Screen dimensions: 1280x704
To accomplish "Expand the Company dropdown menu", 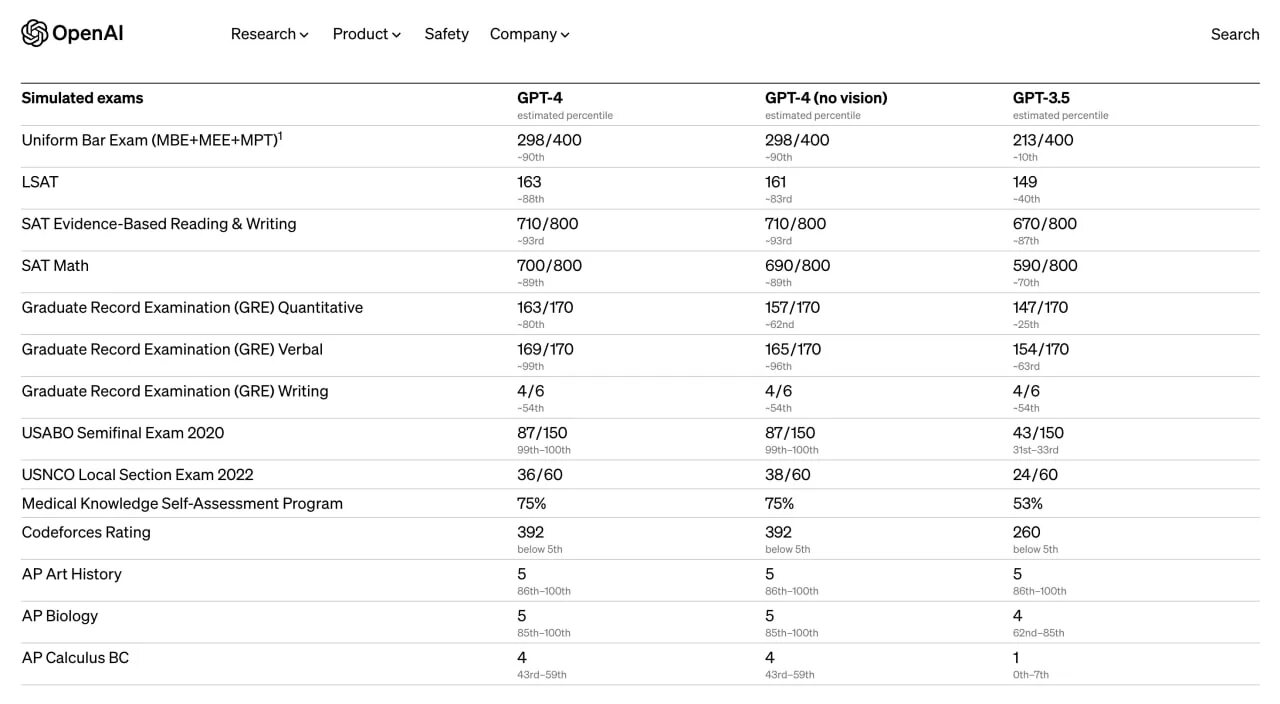I will coord(529,34).
